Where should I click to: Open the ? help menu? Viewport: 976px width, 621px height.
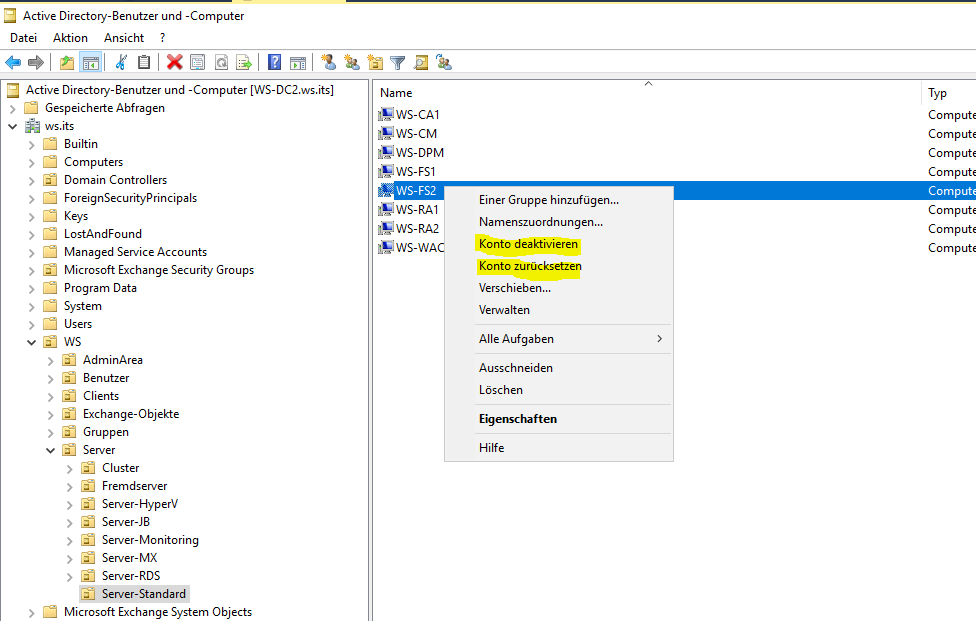point(162,38)
